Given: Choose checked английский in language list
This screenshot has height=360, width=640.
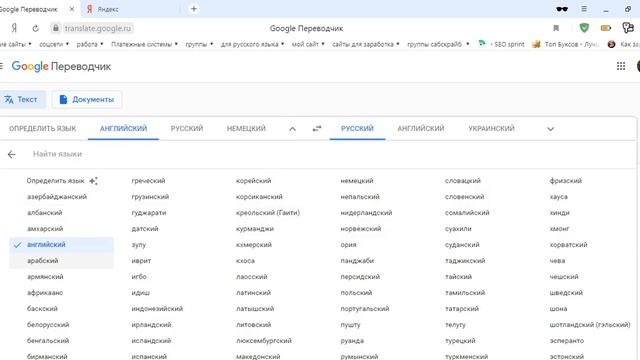Looking at the screenshot, I should coord(61,244).
